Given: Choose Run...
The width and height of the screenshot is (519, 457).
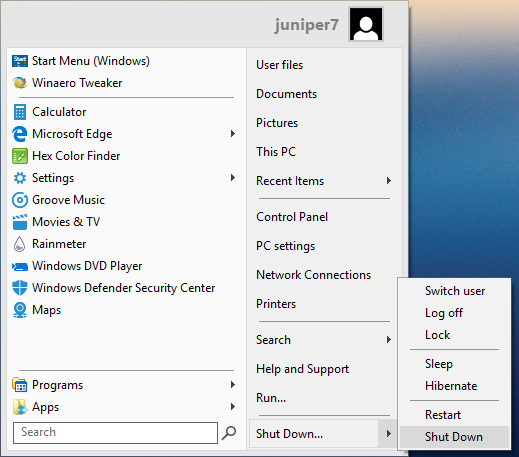Looking at the screenshot, I should (271, 398).
